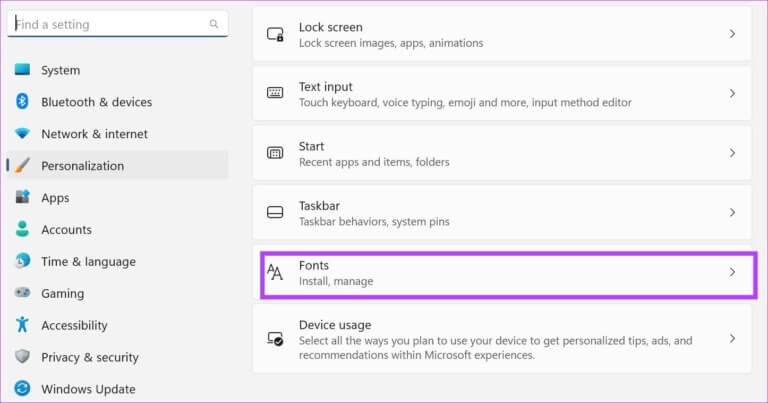The width and height of the screenshot is (768, 403).
Task: Open the Device usage title
Action: tap(335, 325)
